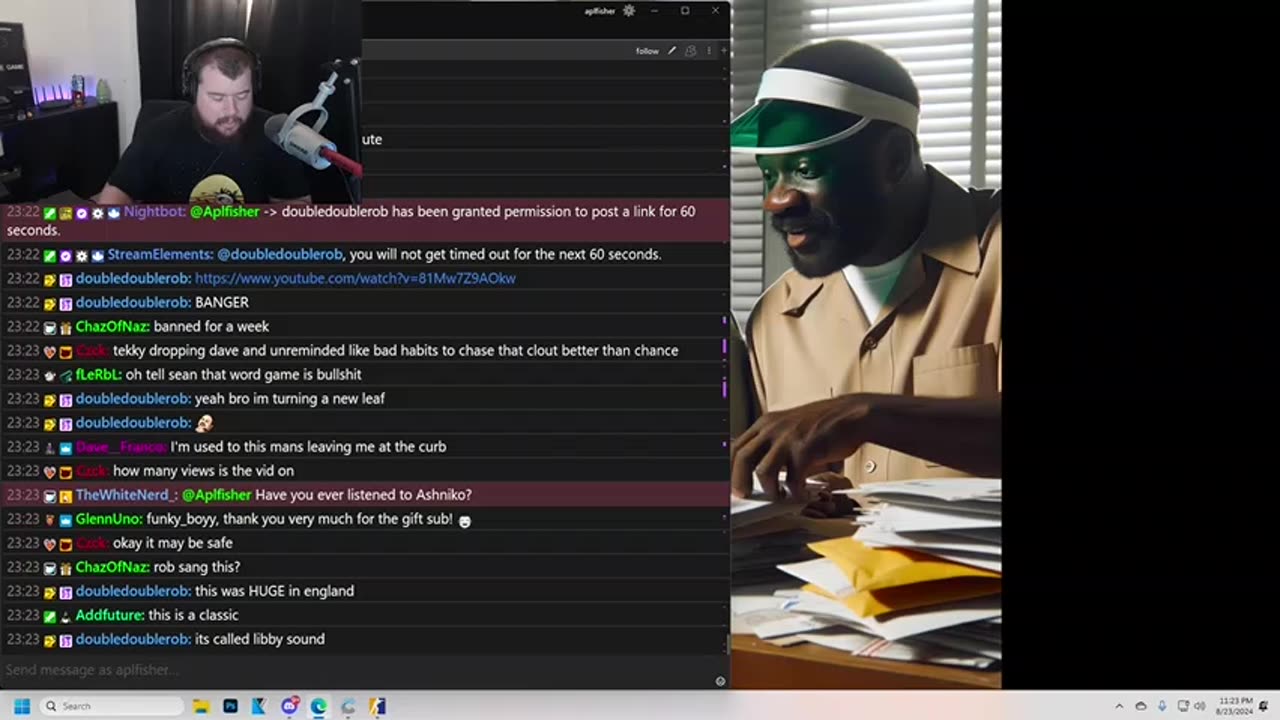Image resolution: width=1280 pixels, height=720 pixels.
Task: Open Discord from the taskbar
Action: 289,706
